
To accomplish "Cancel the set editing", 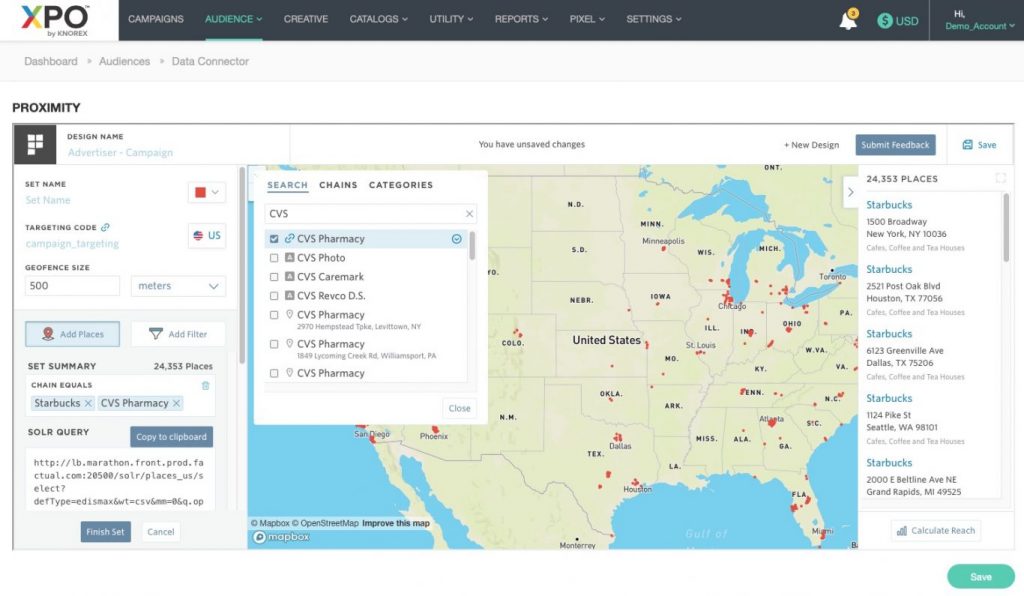I will [160, 532].
